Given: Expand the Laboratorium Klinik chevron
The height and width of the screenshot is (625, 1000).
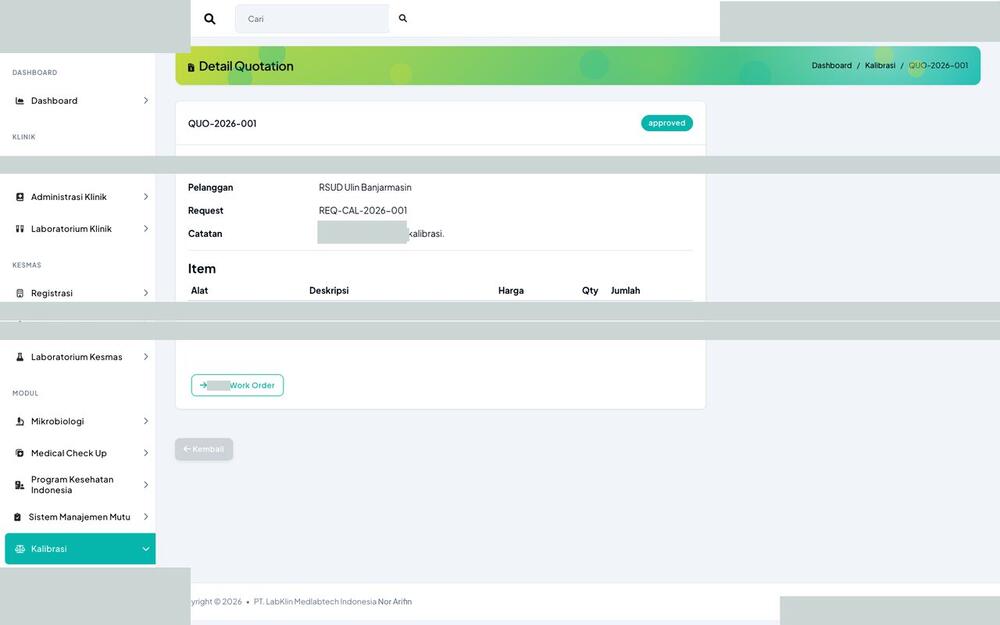Looking at the screenshot, I should (145, 229).
